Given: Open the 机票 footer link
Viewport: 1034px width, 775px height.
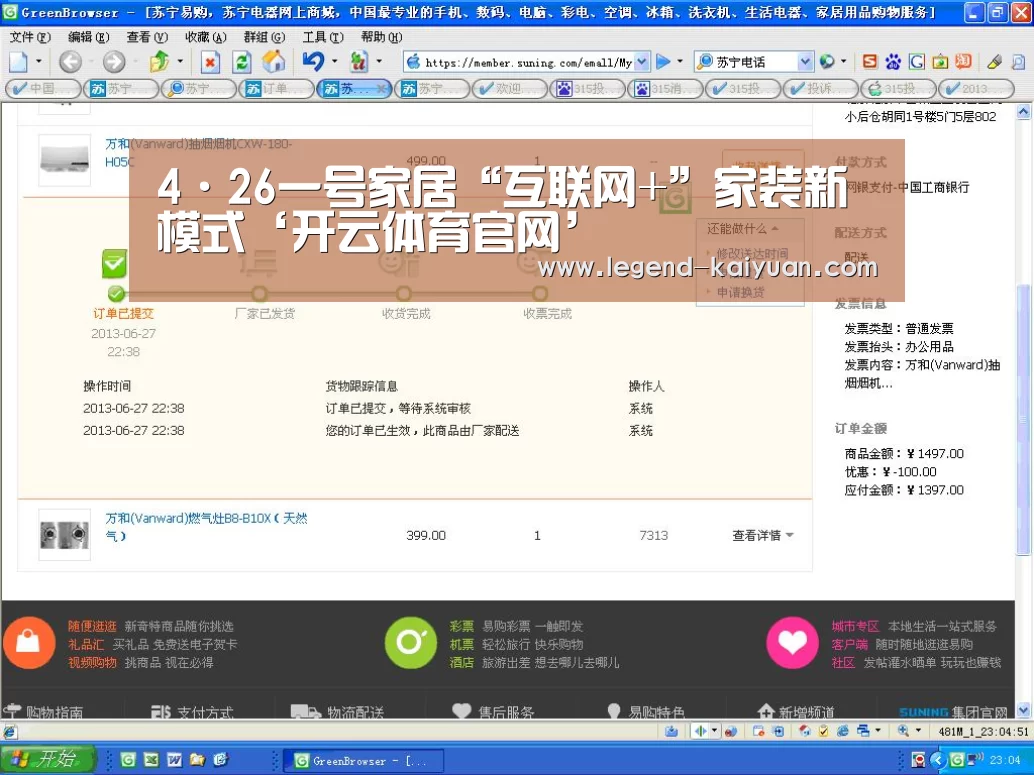Looking at the screenshot, I should tap(462, 644).
